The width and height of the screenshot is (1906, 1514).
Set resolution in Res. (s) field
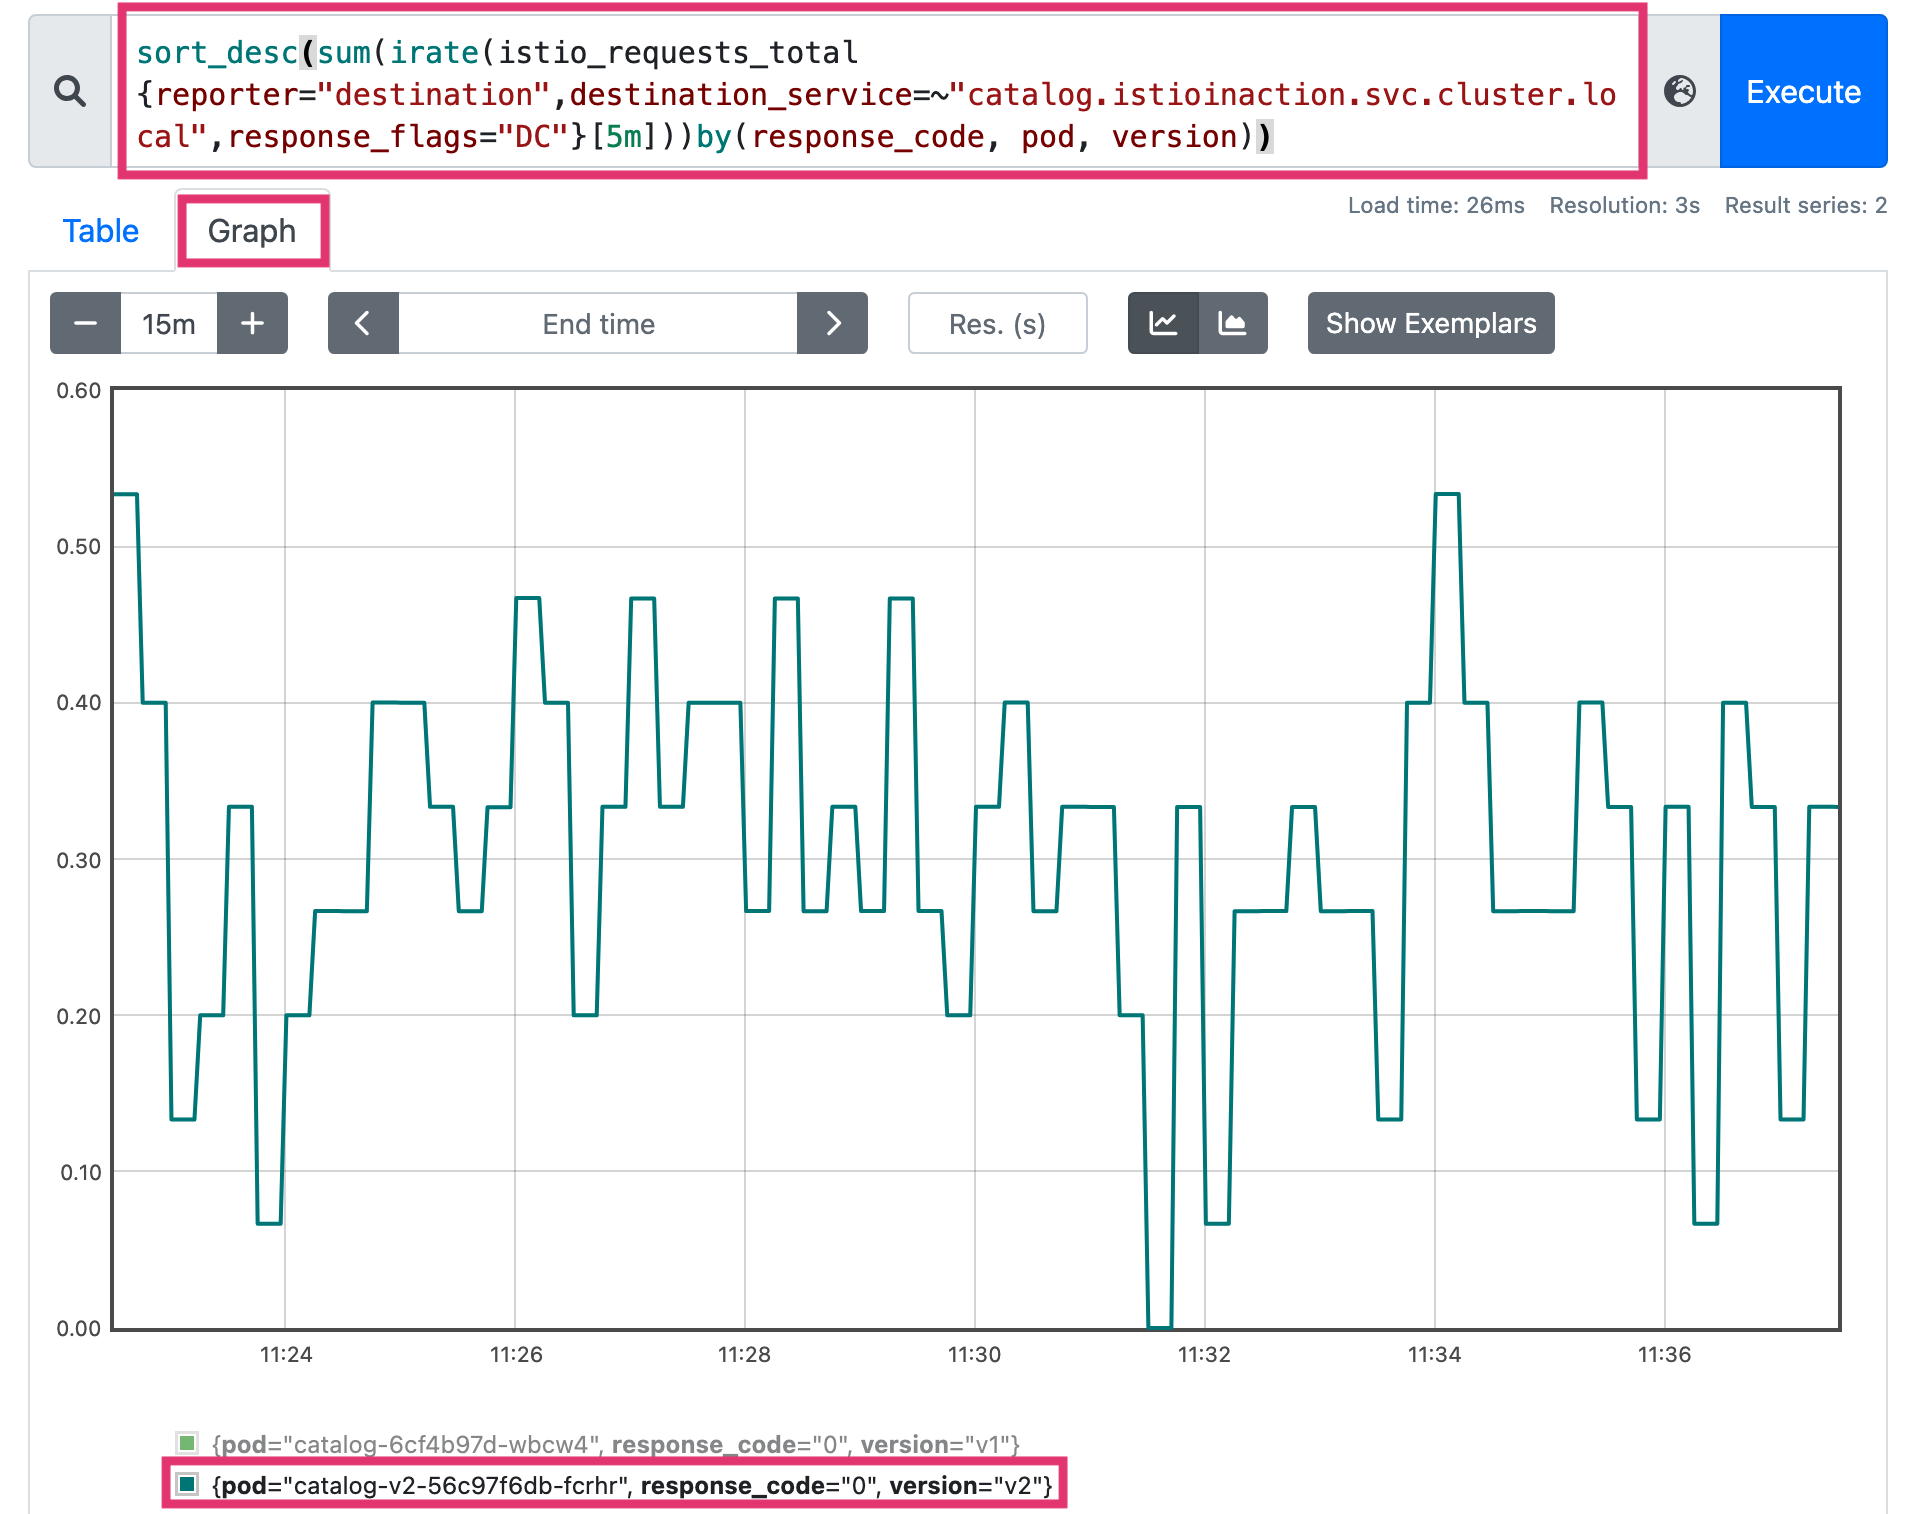tap(997, 323)
